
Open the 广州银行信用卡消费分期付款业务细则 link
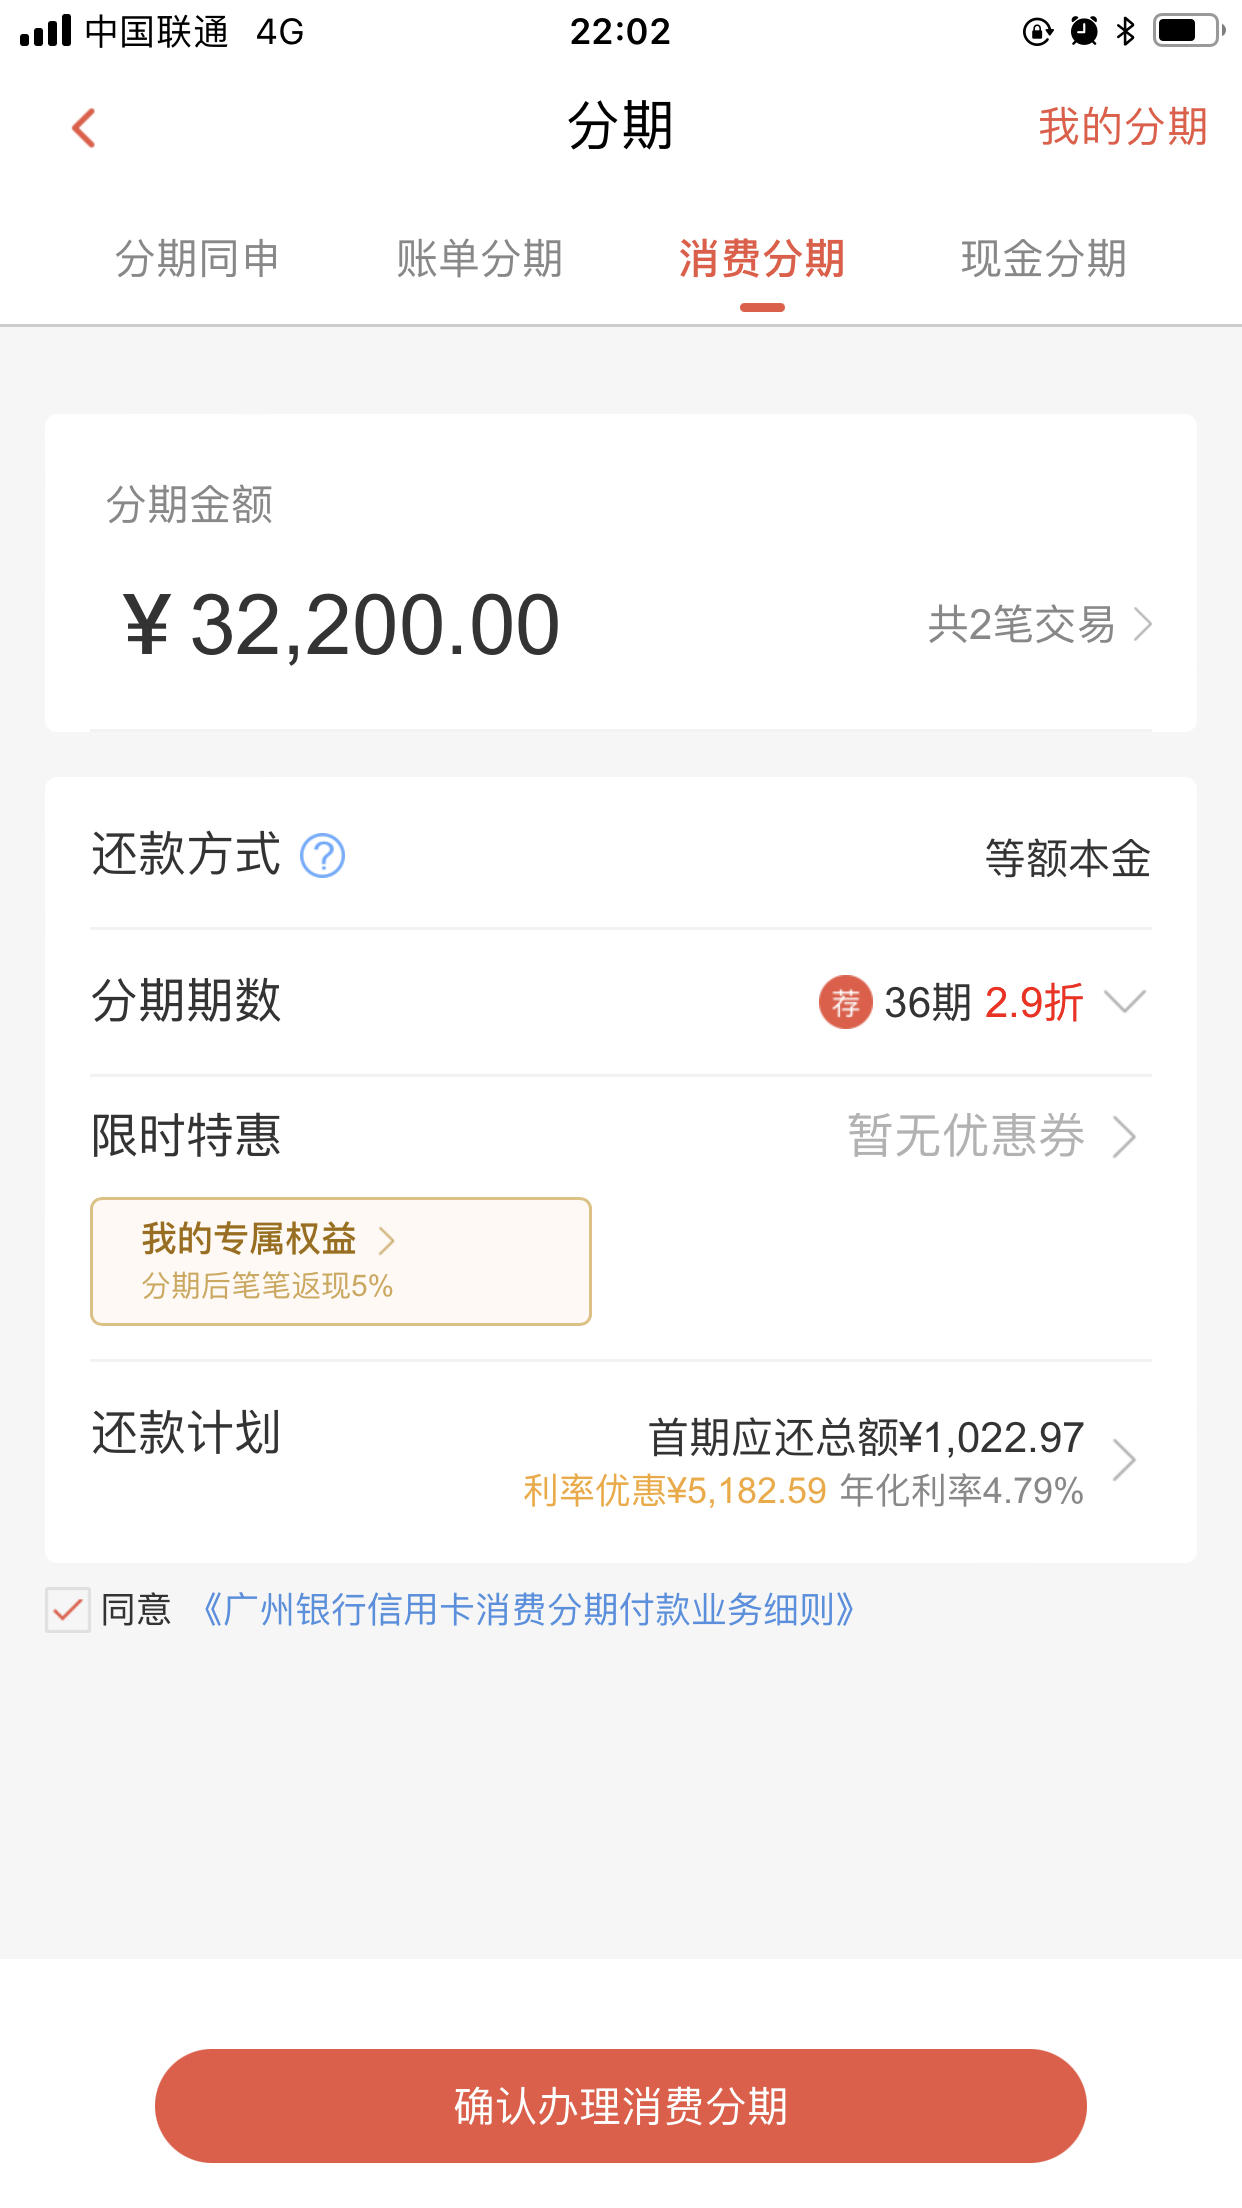coord(528,1610)
